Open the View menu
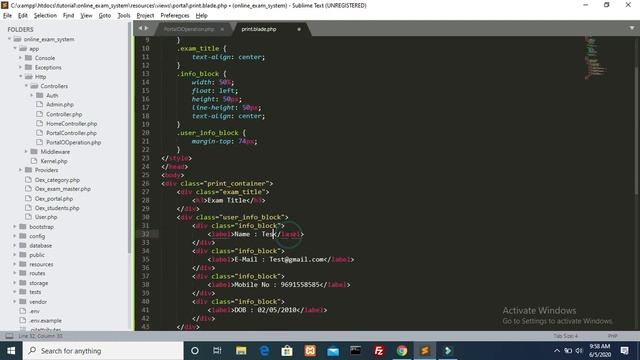Image resolution: width=640 pixels, height=360 pixels. (86, 16)
